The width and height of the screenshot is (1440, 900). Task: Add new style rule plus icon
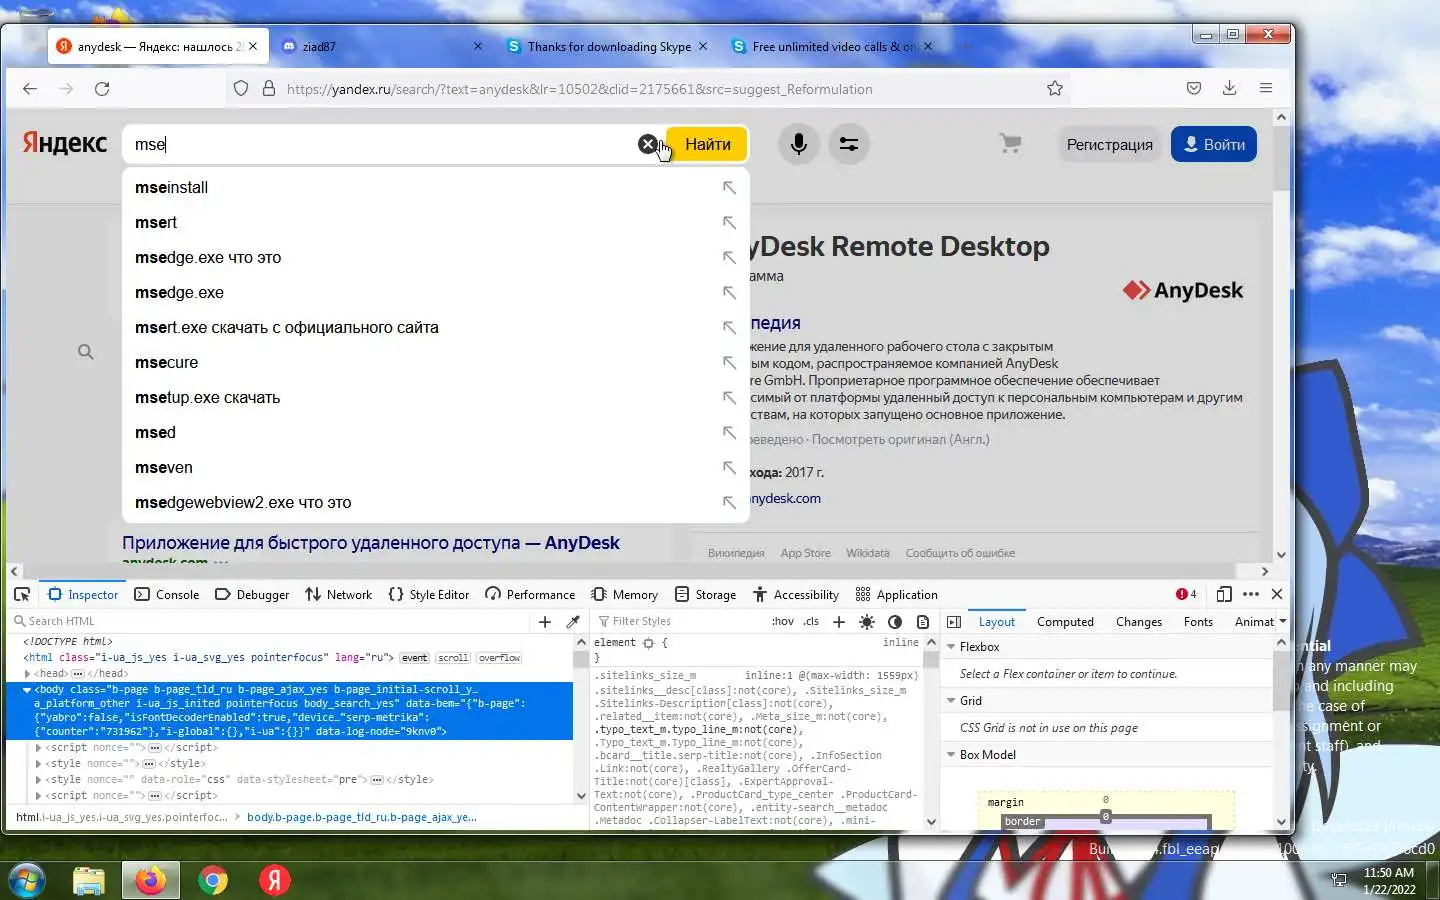tap(839, 622)
